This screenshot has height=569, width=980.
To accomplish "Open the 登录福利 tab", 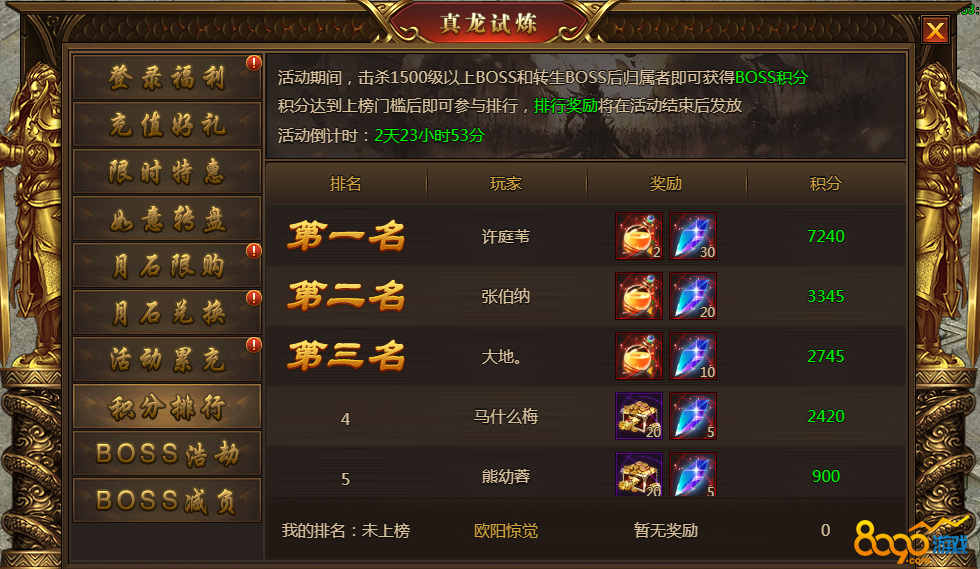I will point(167,78).
